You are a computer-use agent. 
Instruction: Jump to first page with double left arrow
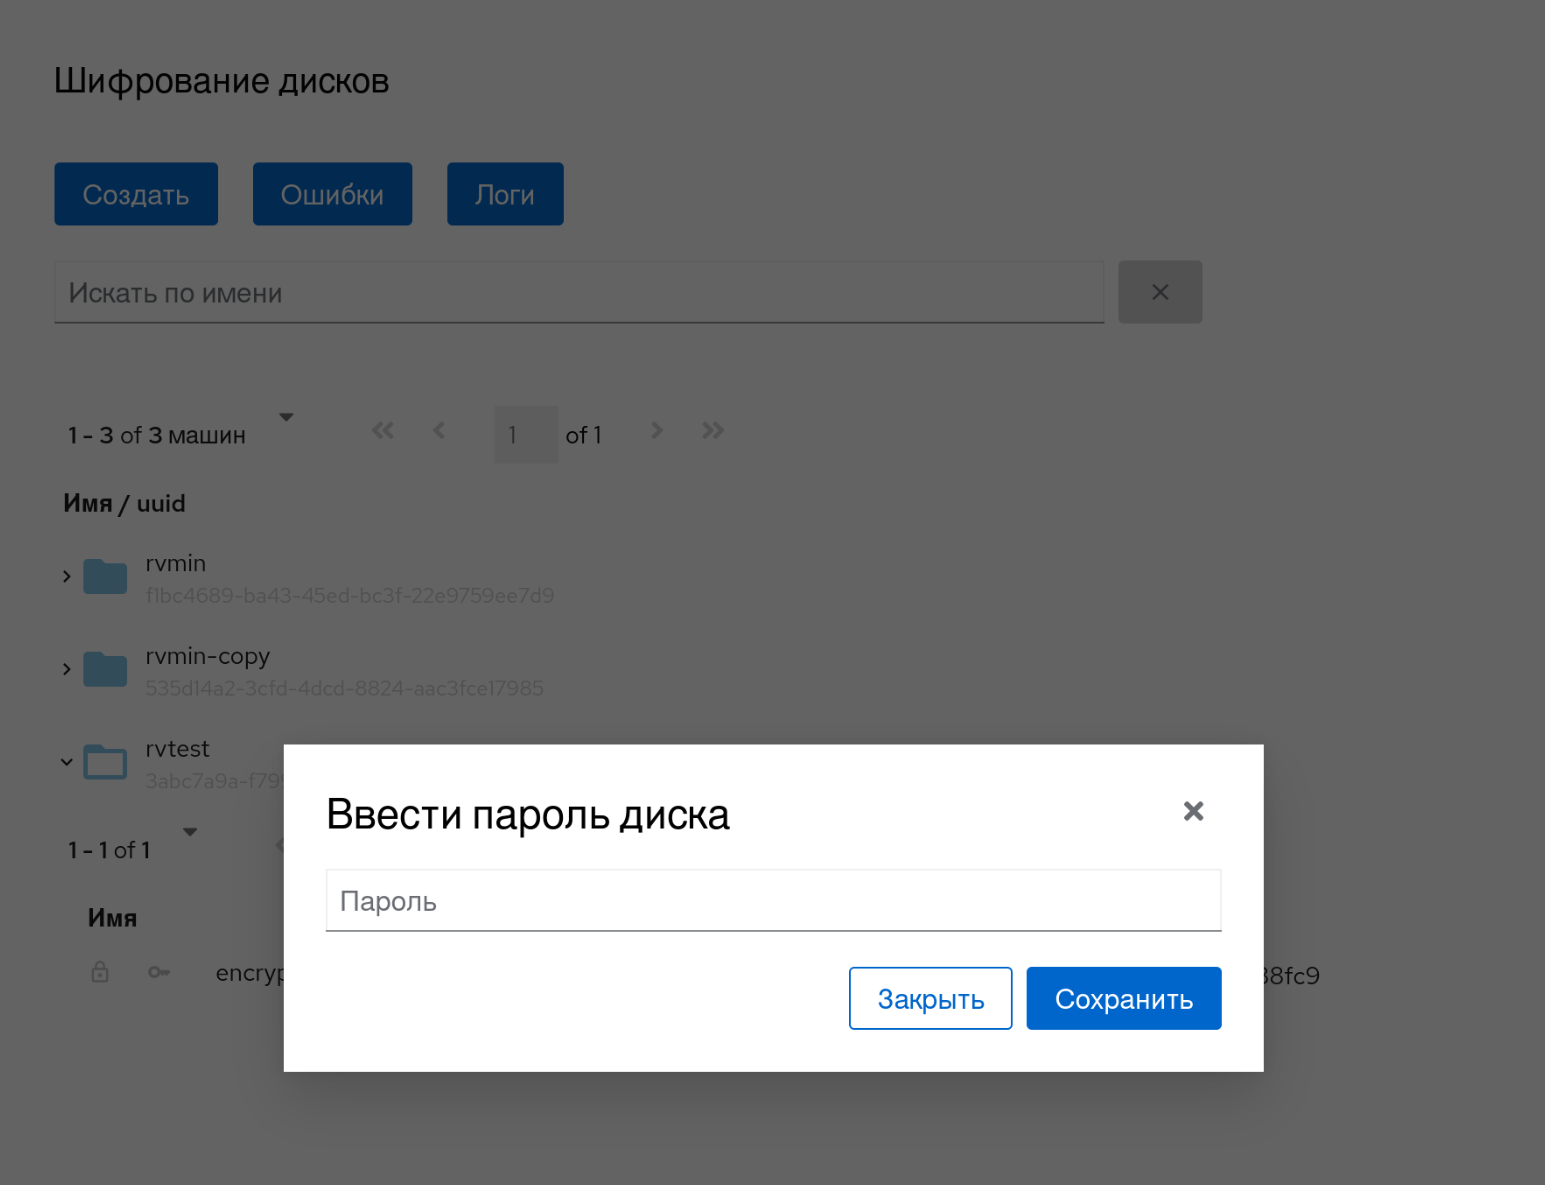(382, 431)
